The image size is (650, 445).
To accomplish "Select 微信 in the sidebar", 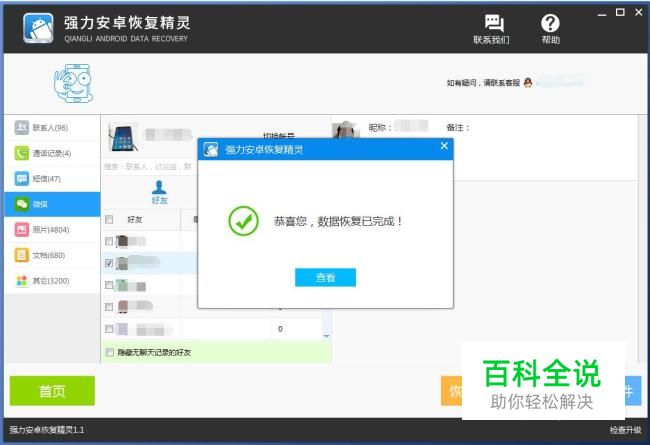I will point(52,204).
